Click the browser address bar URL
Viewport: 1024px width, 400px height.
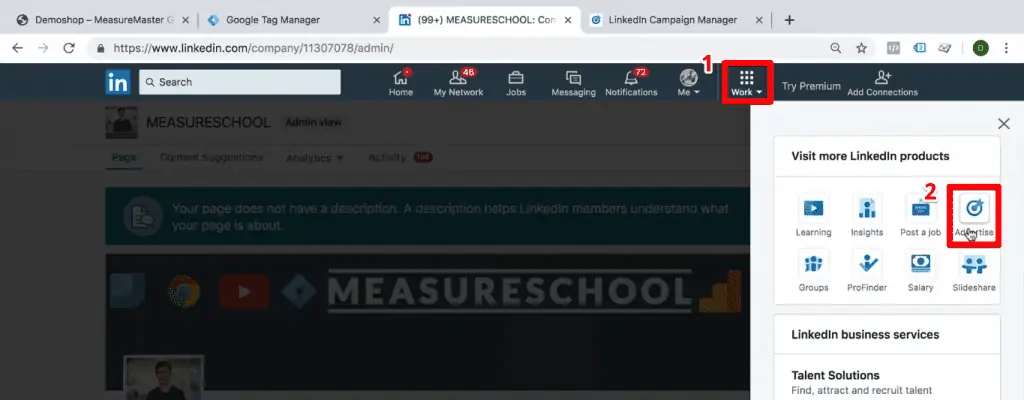click(253, 48)
